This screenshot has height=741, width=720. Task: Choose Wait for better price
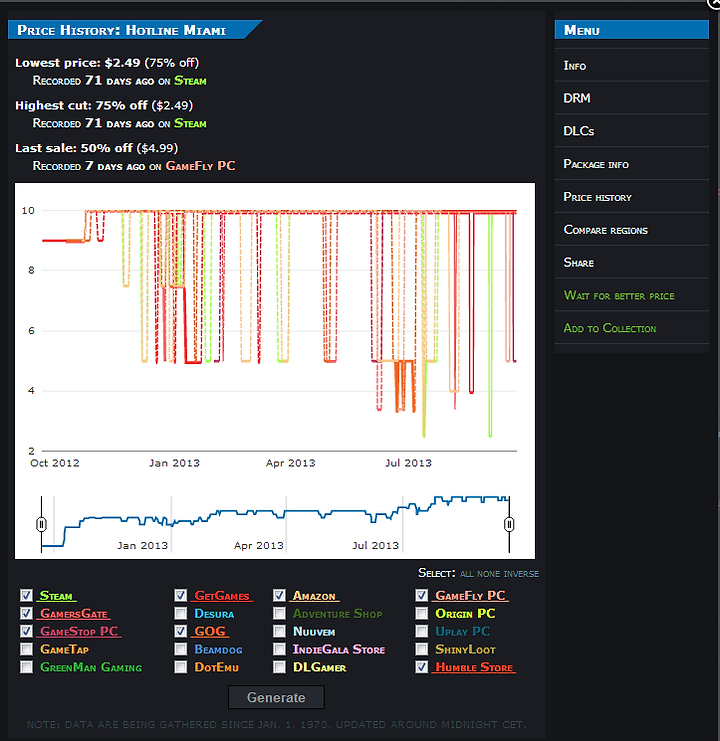coord(632,295)
